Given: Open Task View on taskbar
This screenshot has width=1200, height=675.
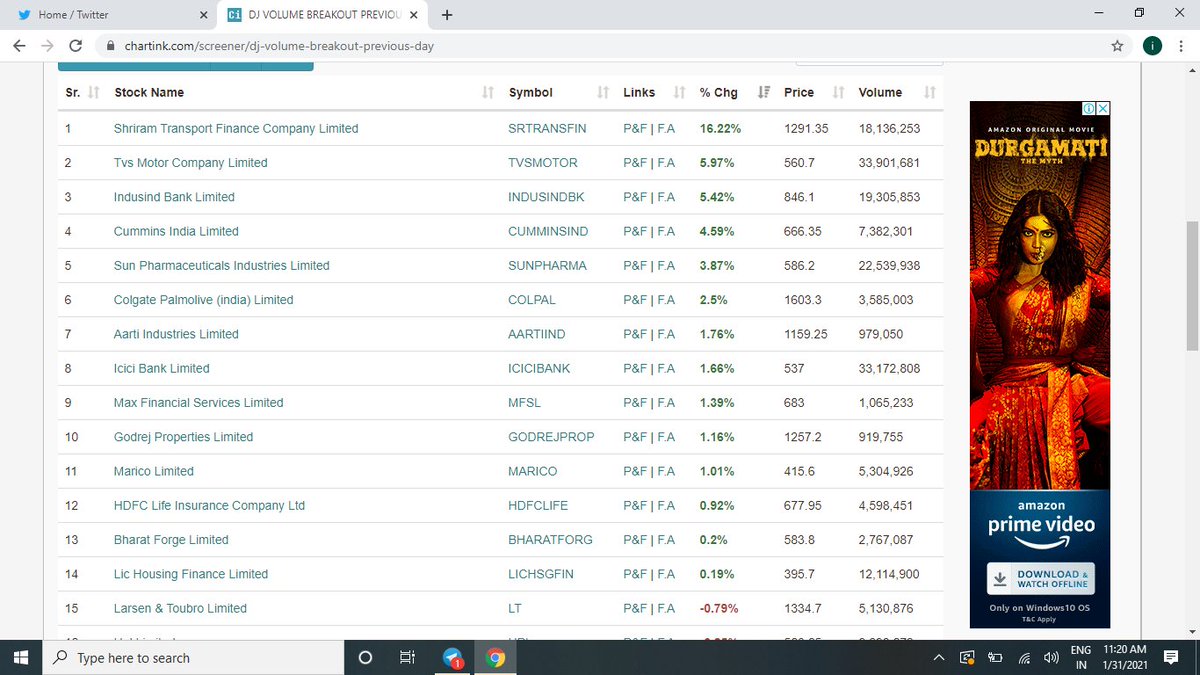Looking at the screenshot, I should (x=407, y=657).
